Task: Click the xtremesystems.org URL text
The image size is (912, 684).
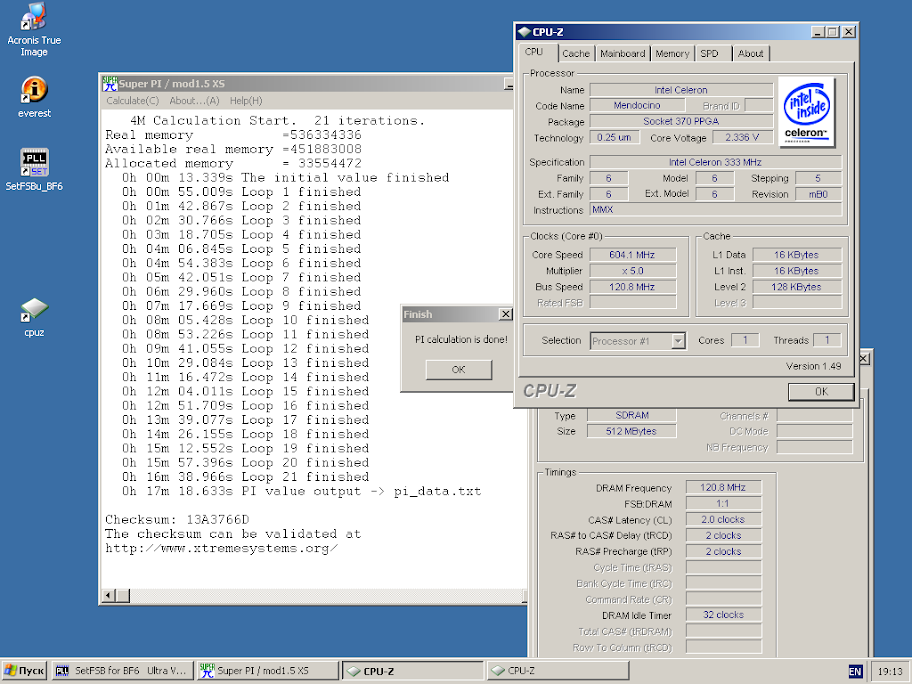Action: click(x=222, y=548)
